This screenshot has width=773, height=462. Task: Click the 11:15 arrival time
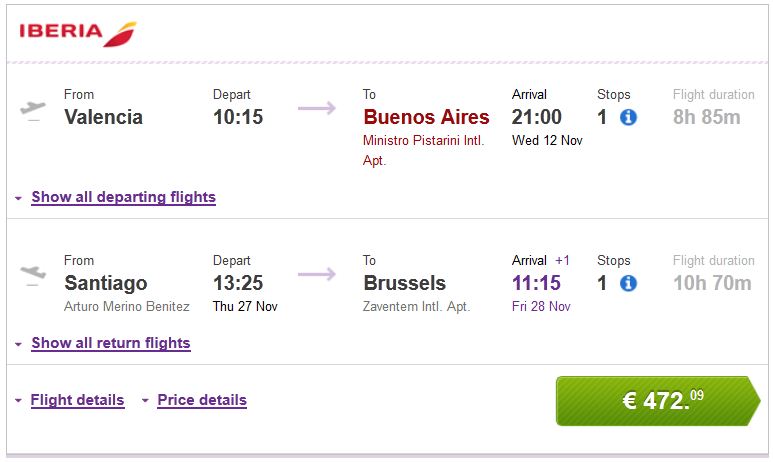[536, 283]
